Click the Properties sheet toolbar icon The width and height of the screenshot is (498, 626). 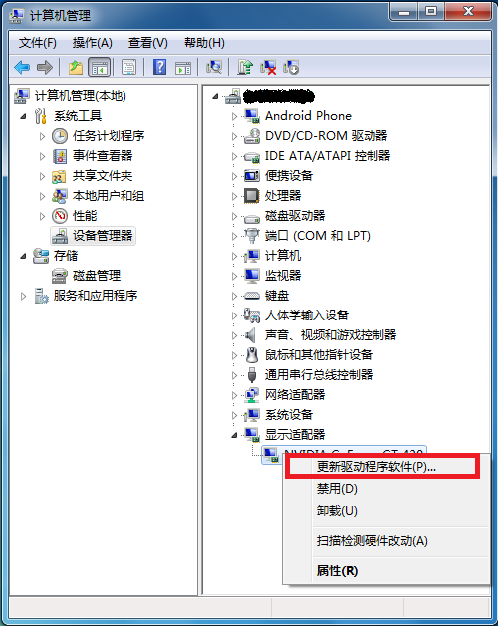[129, 67]
